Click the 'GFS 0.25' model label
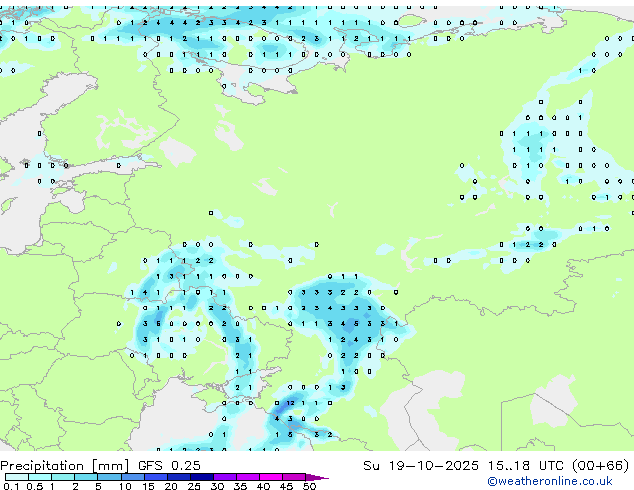The width and height of the screenshot is (634, 490). (x=169, y=466)
